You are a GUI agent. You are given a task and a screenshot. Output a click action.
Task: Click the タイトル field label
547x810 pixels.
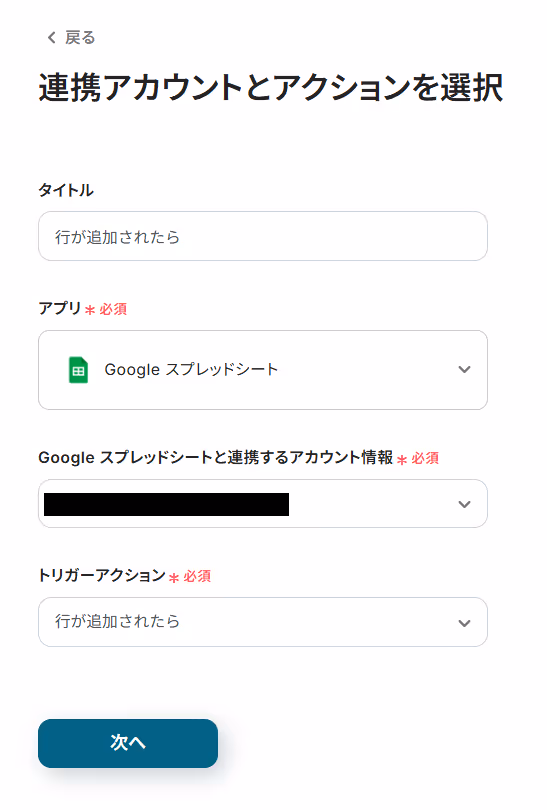click(66, 190)
